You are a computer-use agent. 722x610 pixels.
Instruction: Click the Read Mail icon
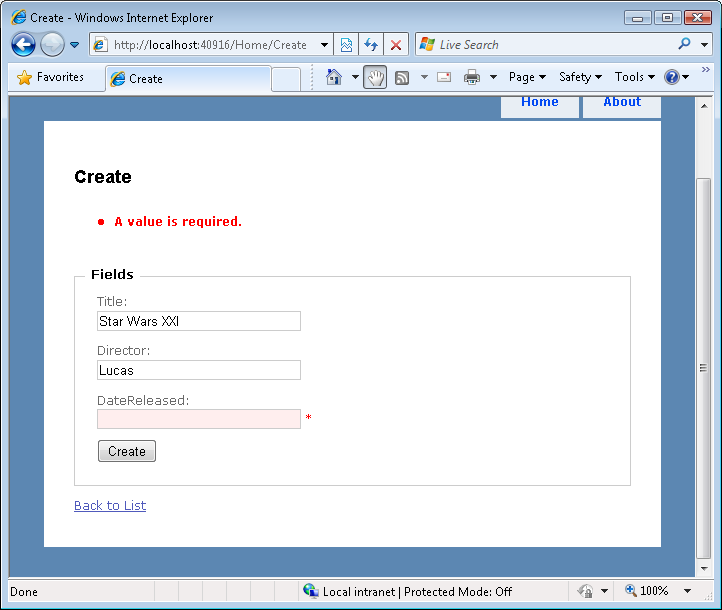444,77
